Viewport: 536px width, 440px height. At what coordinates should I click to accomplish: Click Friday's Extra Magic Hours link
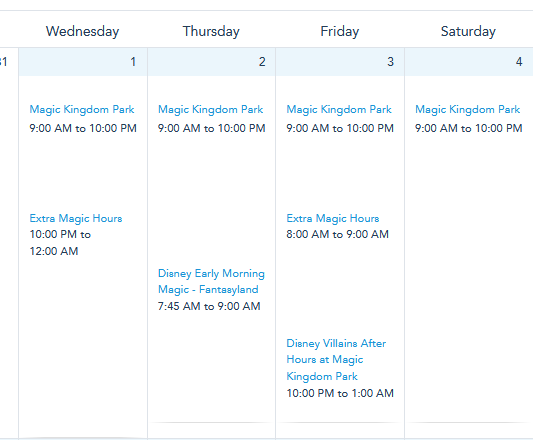pos(333,218)
